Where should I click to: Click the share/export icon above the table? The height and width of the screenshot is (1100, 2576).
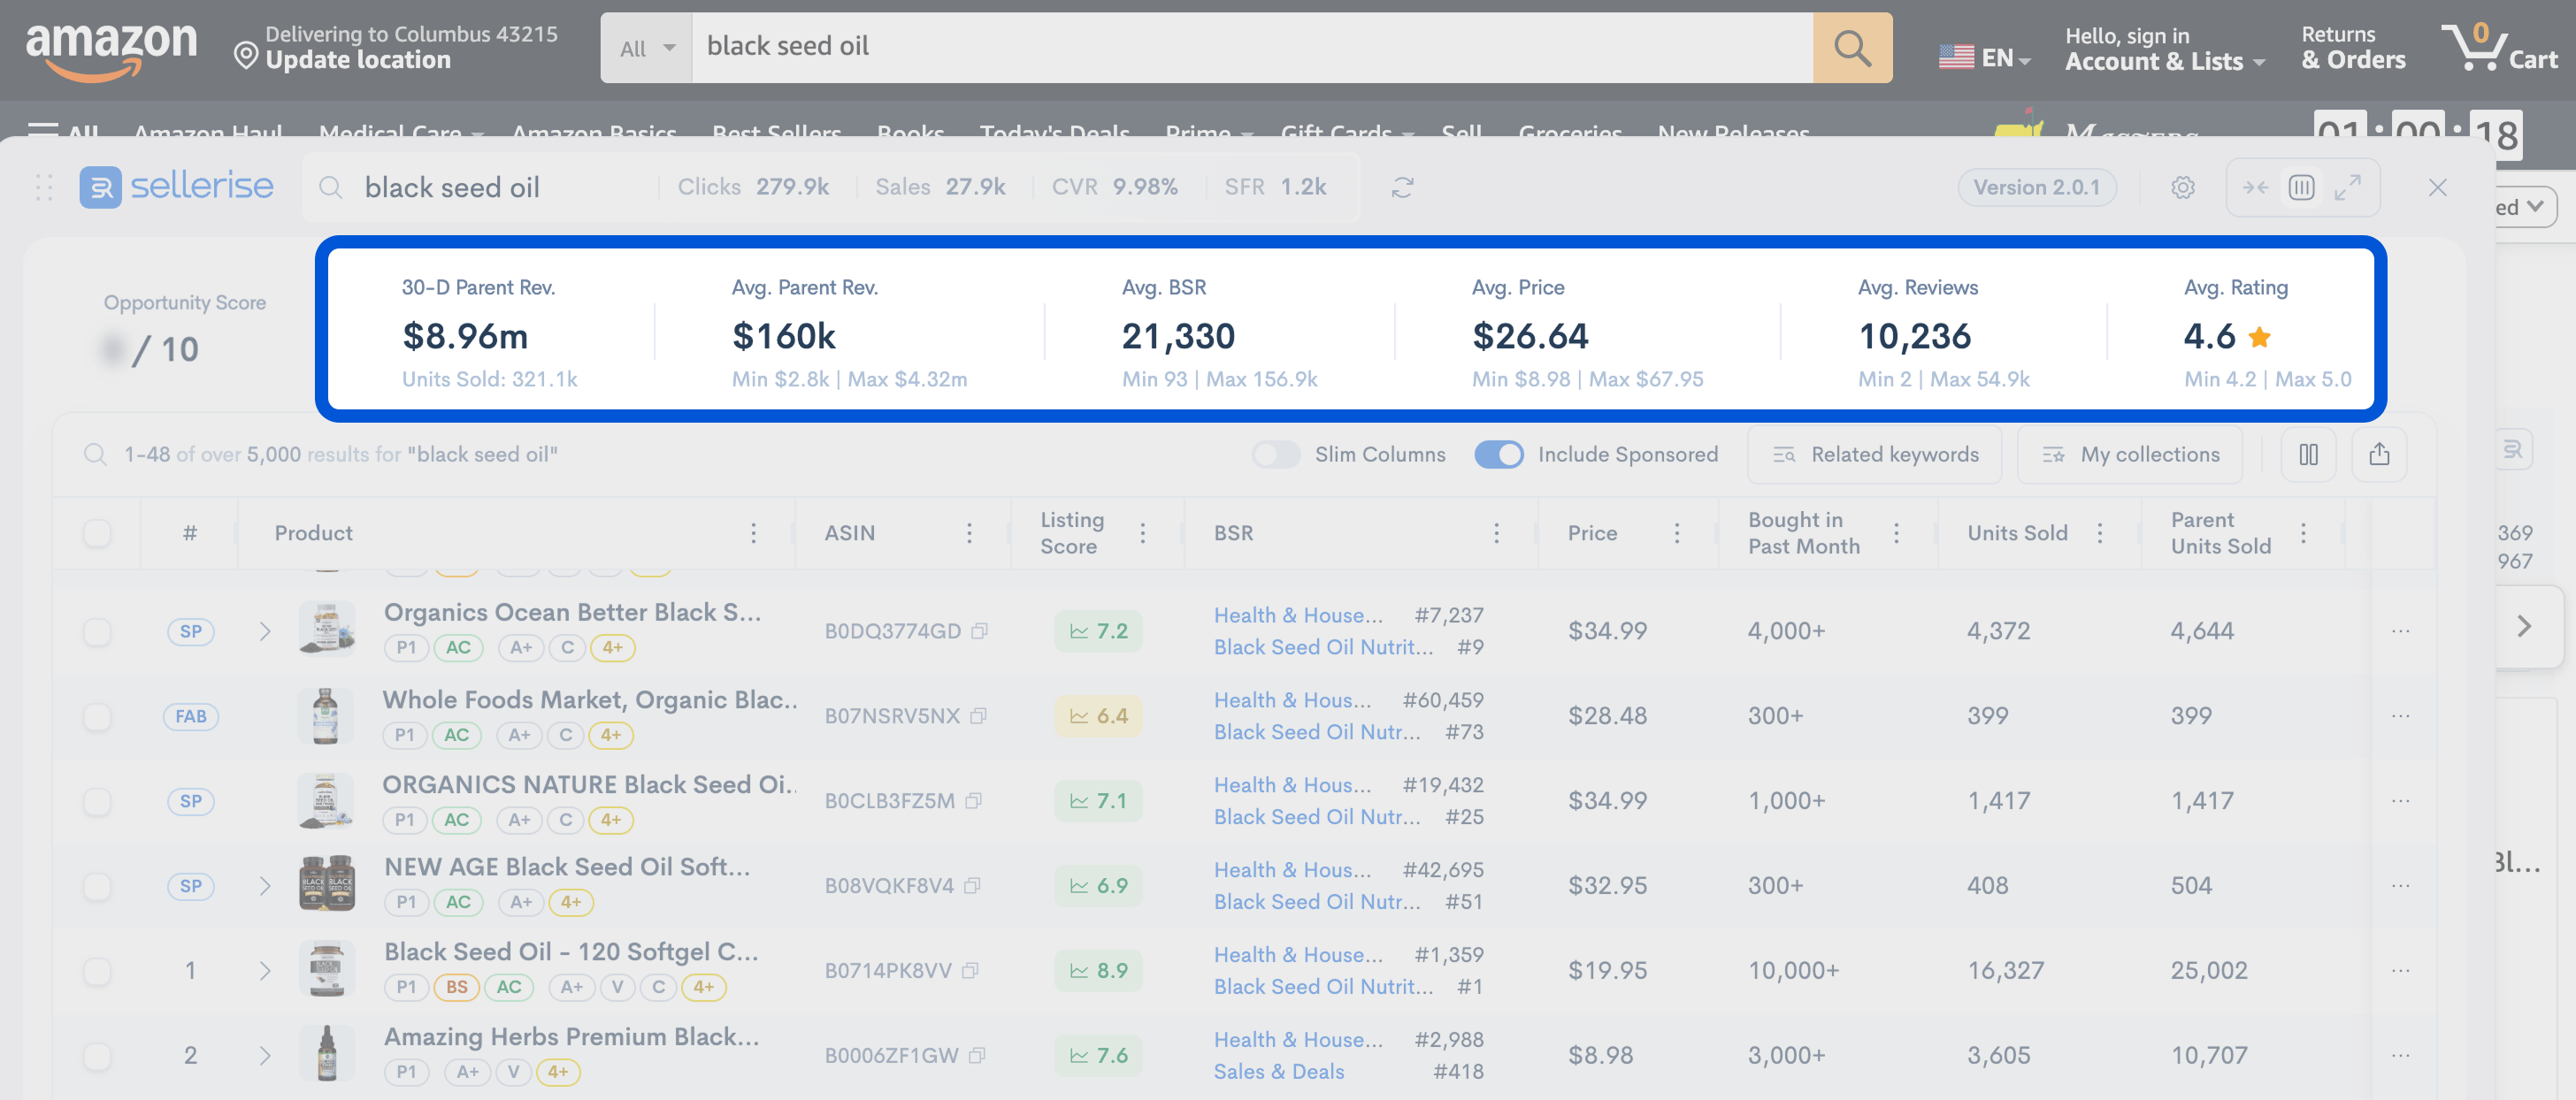click(2379, 455)
